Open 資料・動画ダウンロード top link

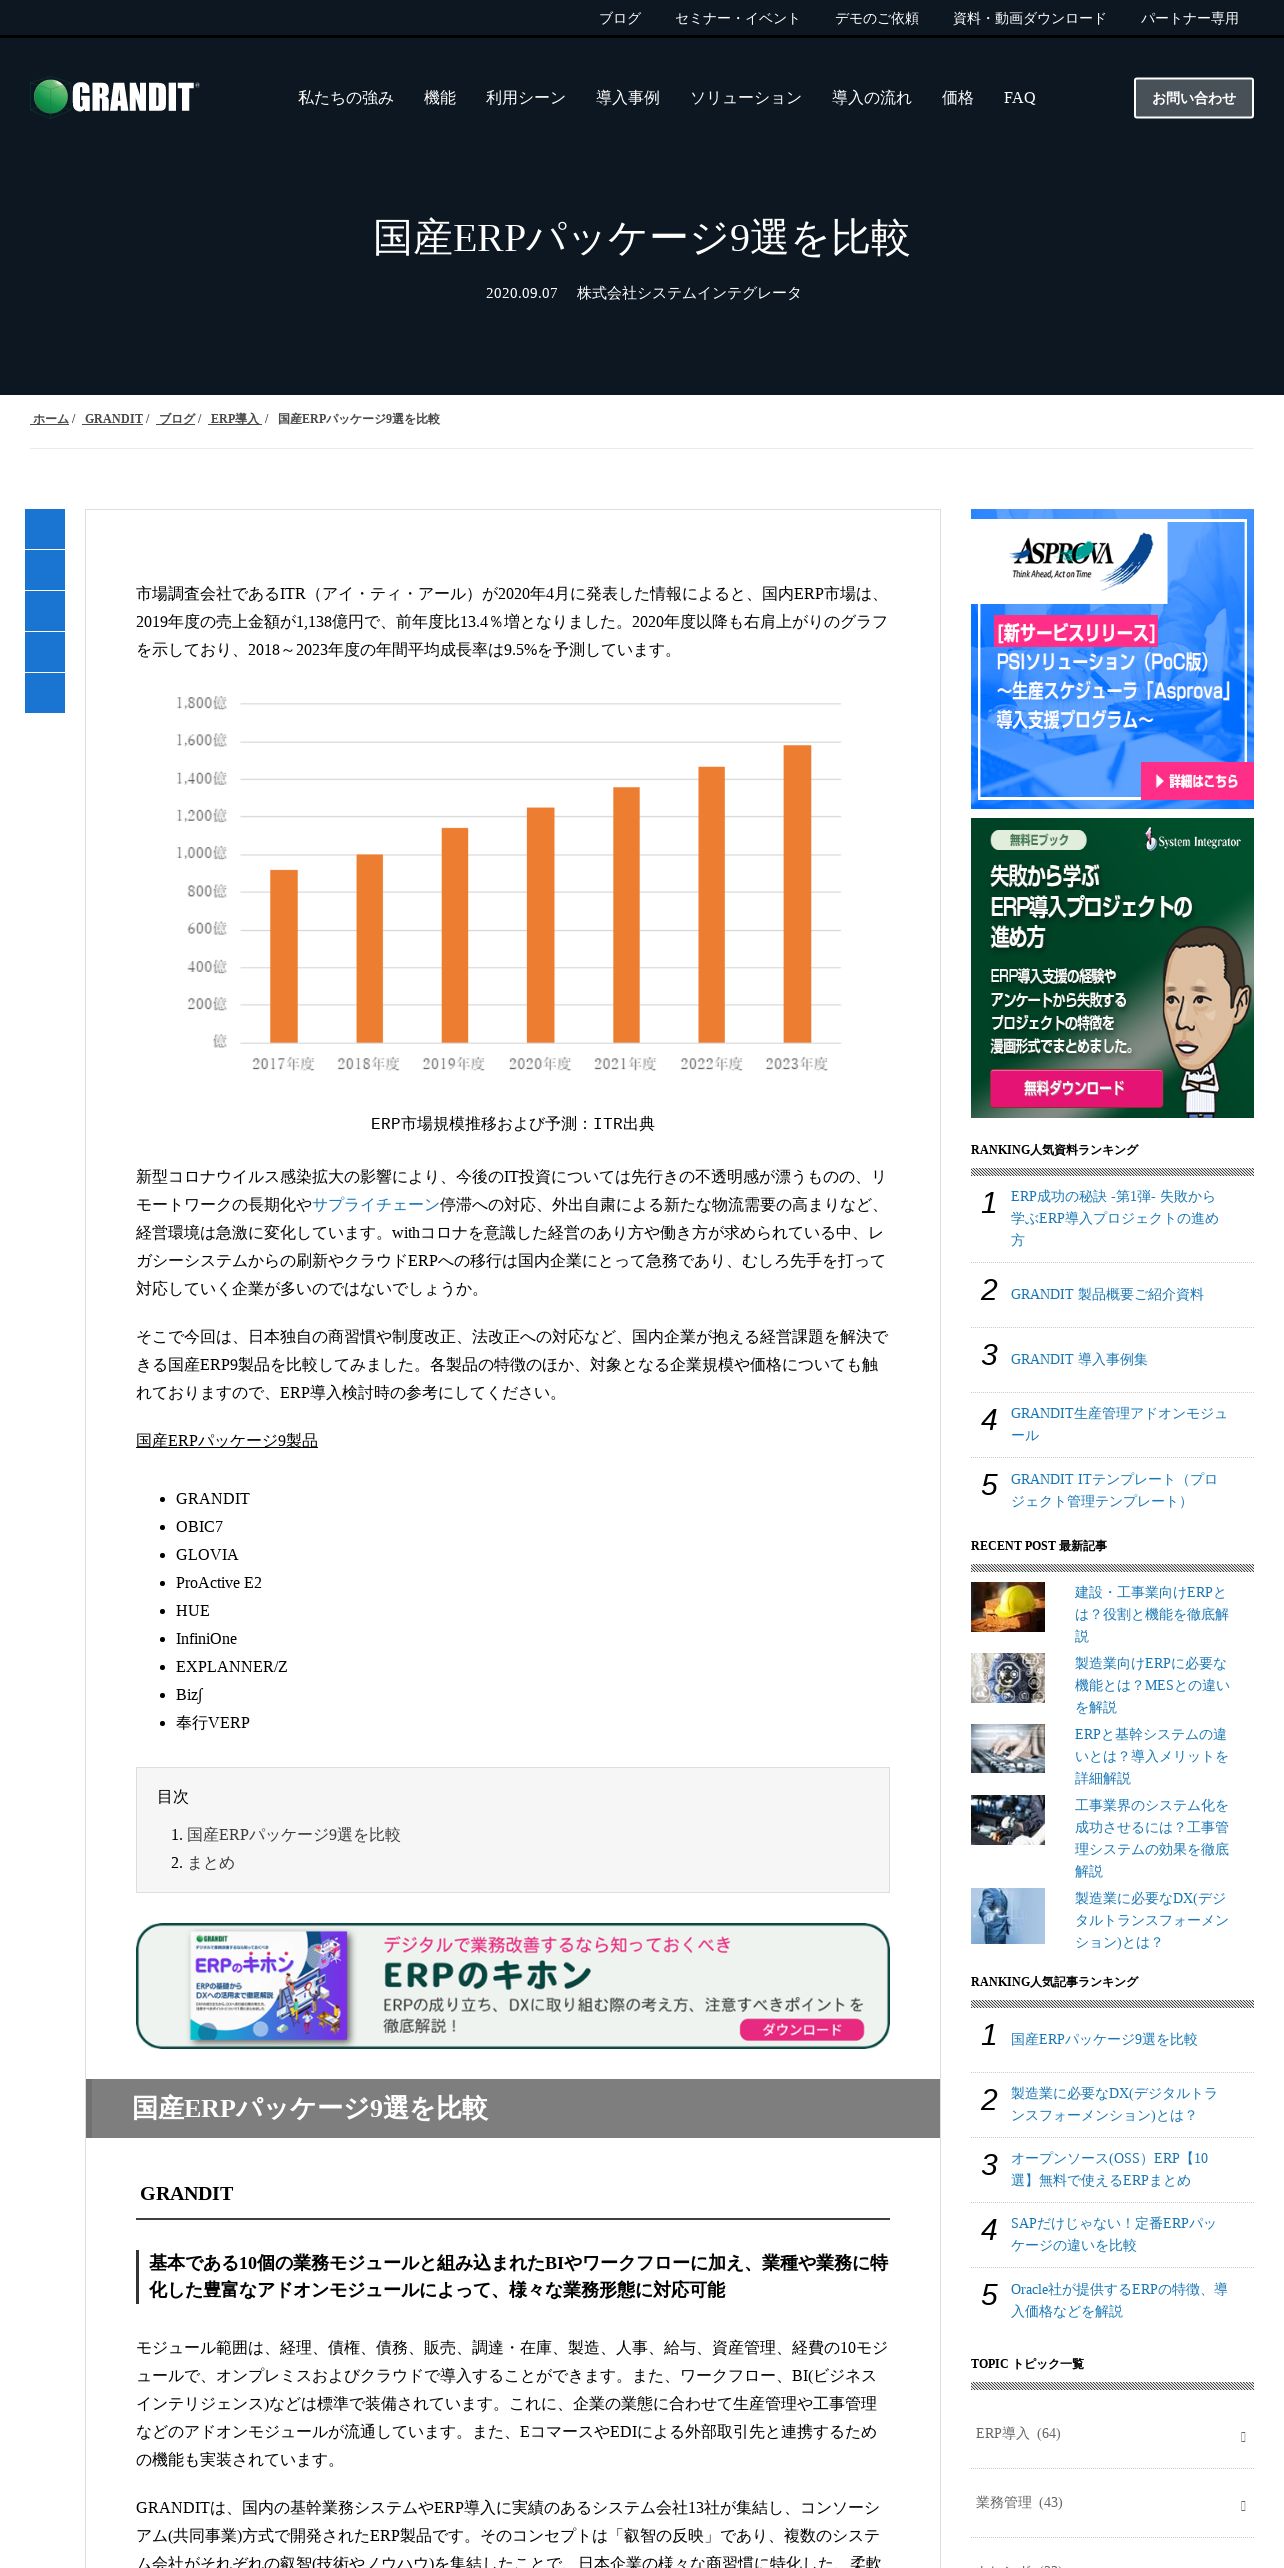1029,18
